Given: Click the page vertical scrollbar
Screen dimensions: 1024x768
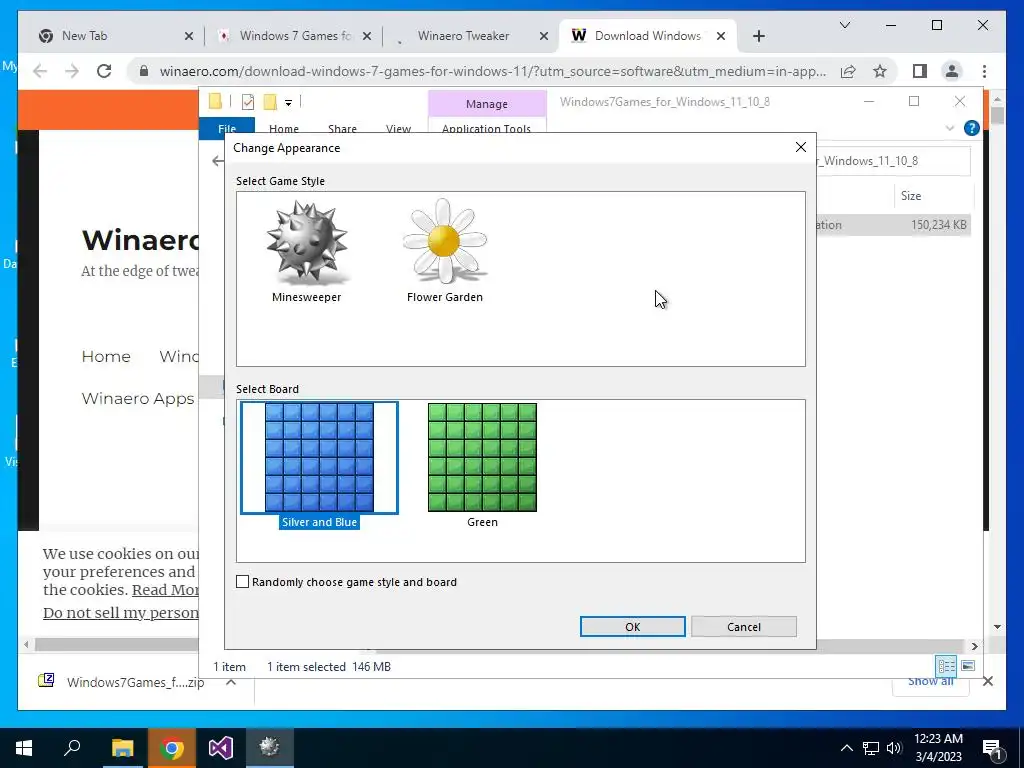Looking at the screenshot, I should 997,116.
